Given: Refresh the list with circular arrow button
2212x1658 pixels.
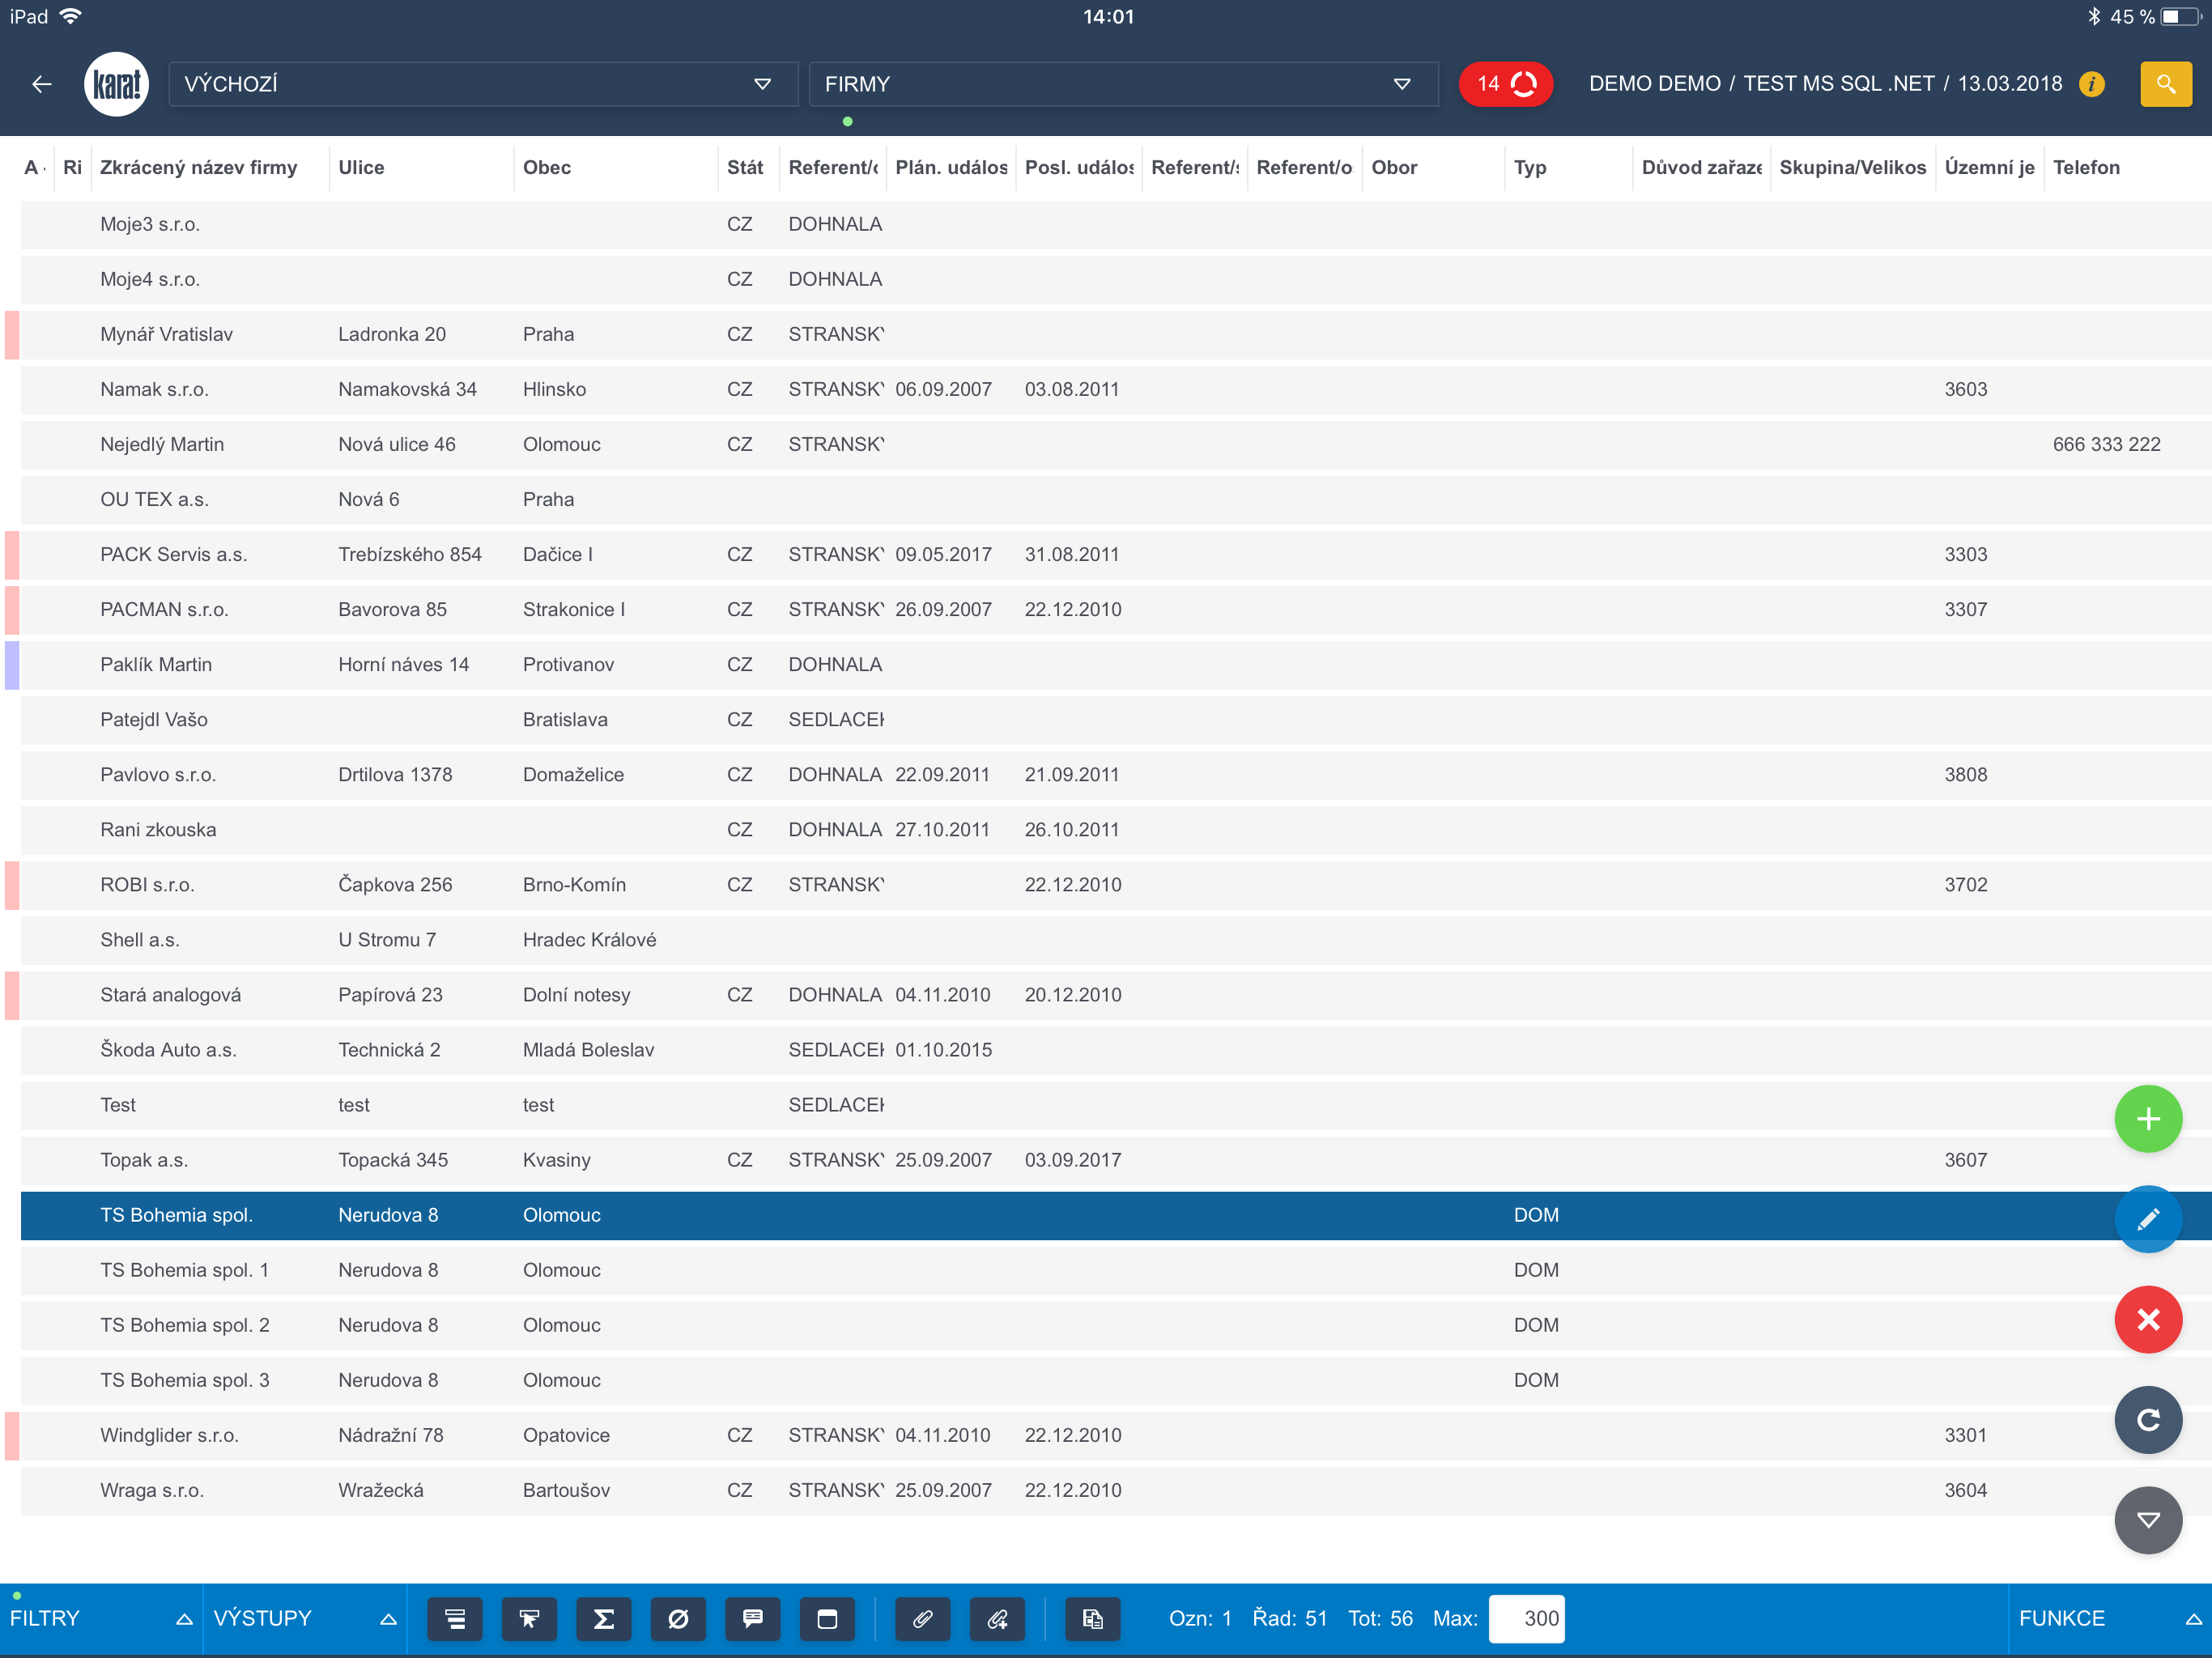Looking at the screenshot, I should click(x=2147, y=1420).
